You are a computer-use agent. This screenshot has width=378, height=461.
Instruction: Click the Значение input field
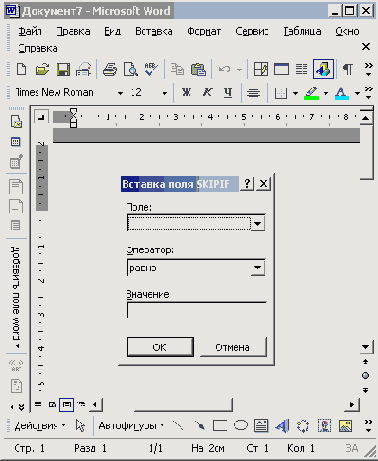click(x=197, y=310)
